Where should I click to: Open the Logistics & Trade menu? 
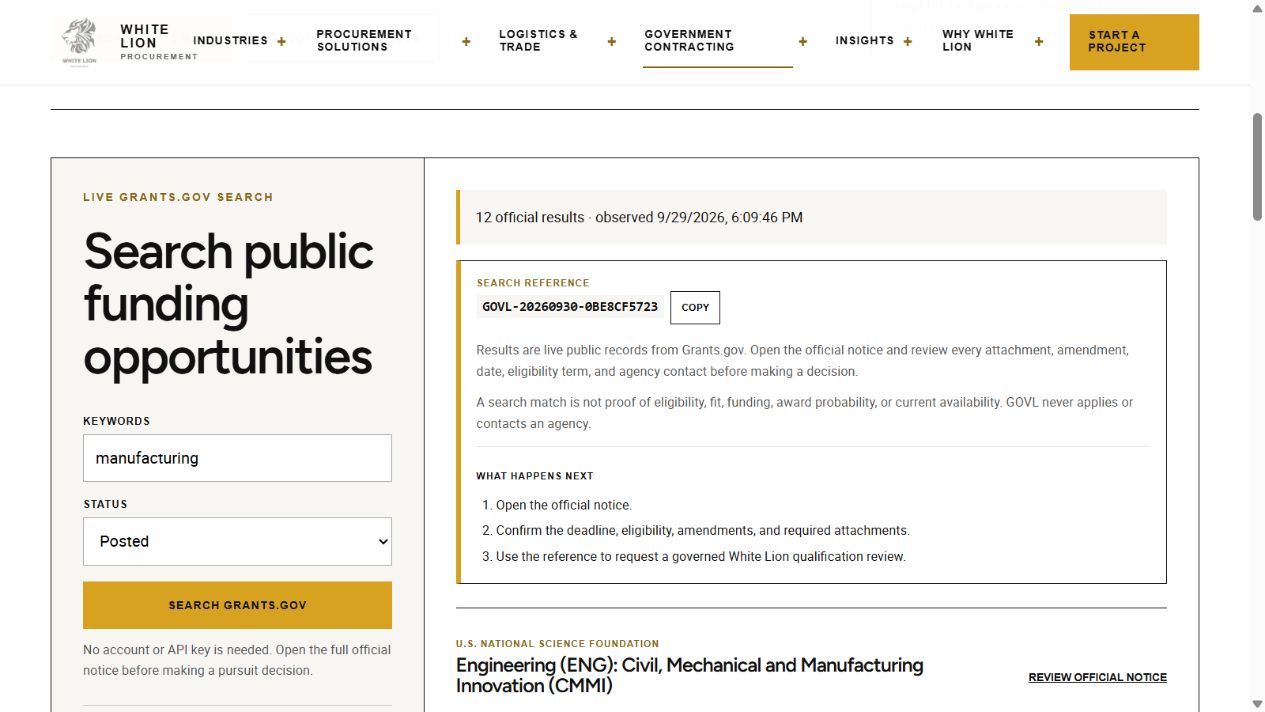[538, 40]
